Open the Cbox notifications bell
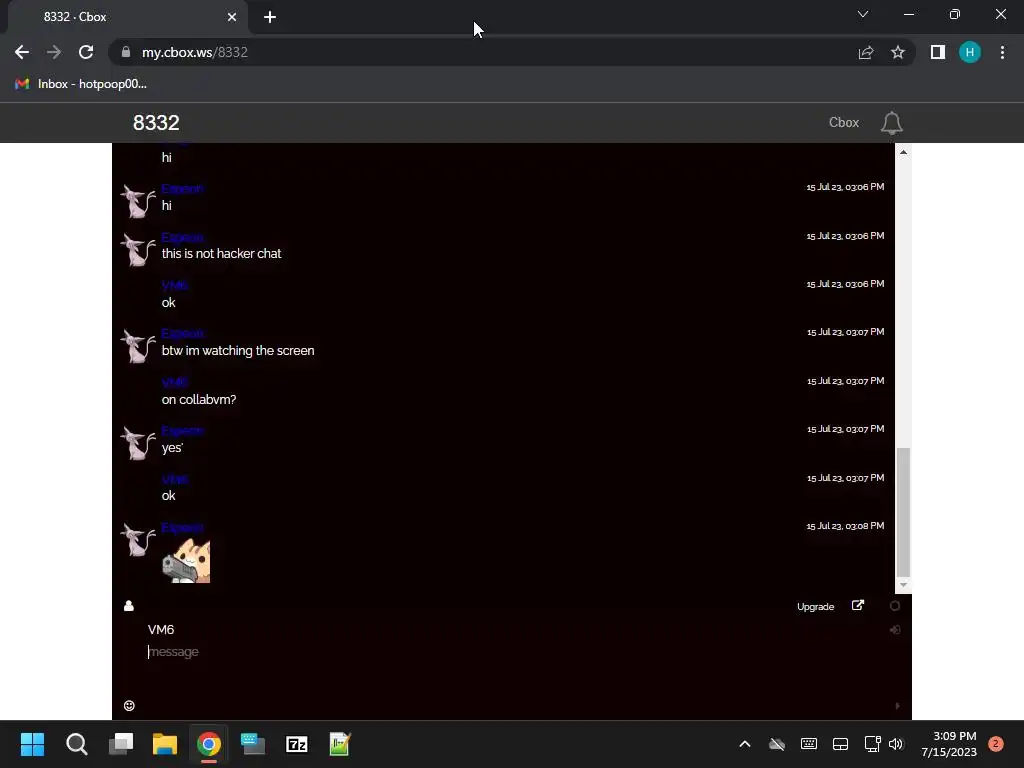Screen dimensions: 1024x768 (x=891, y=123)
